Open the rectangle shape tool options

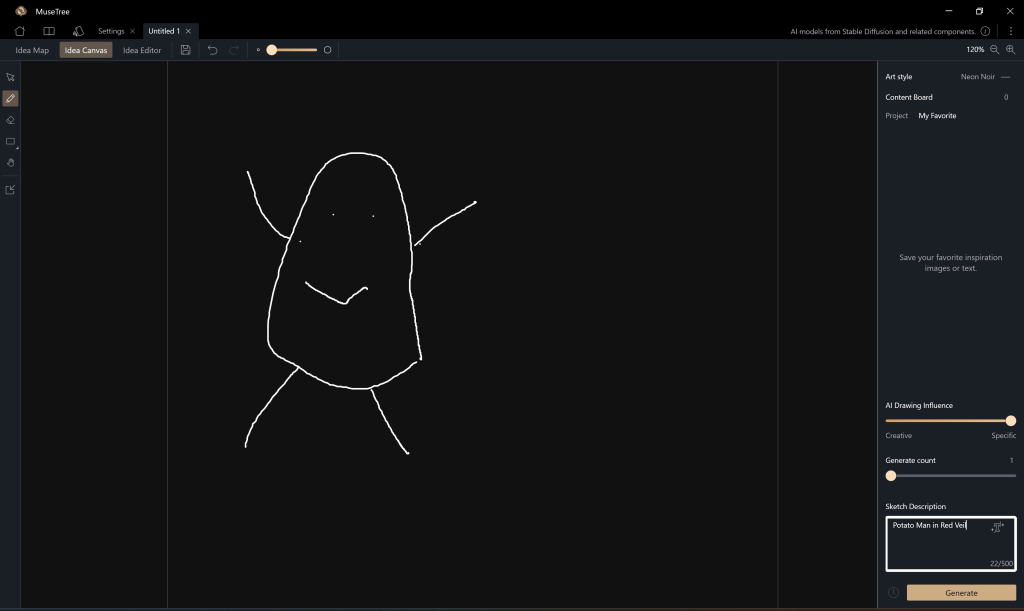10,141
